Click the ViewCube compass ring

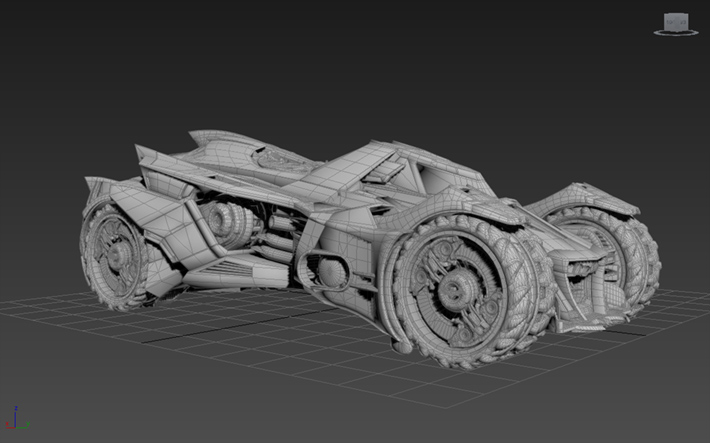[676, 32]
